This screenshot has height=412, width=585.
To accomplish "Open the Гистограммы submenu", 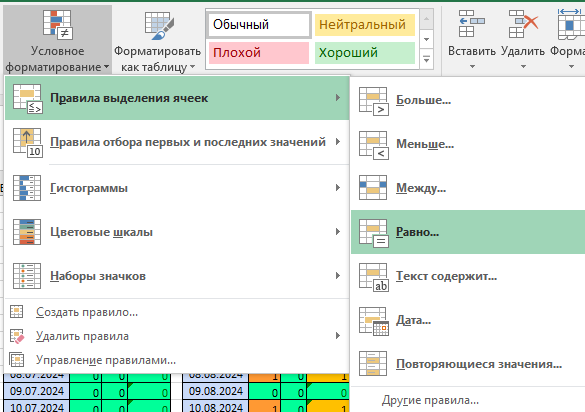I will coord(177,188).
